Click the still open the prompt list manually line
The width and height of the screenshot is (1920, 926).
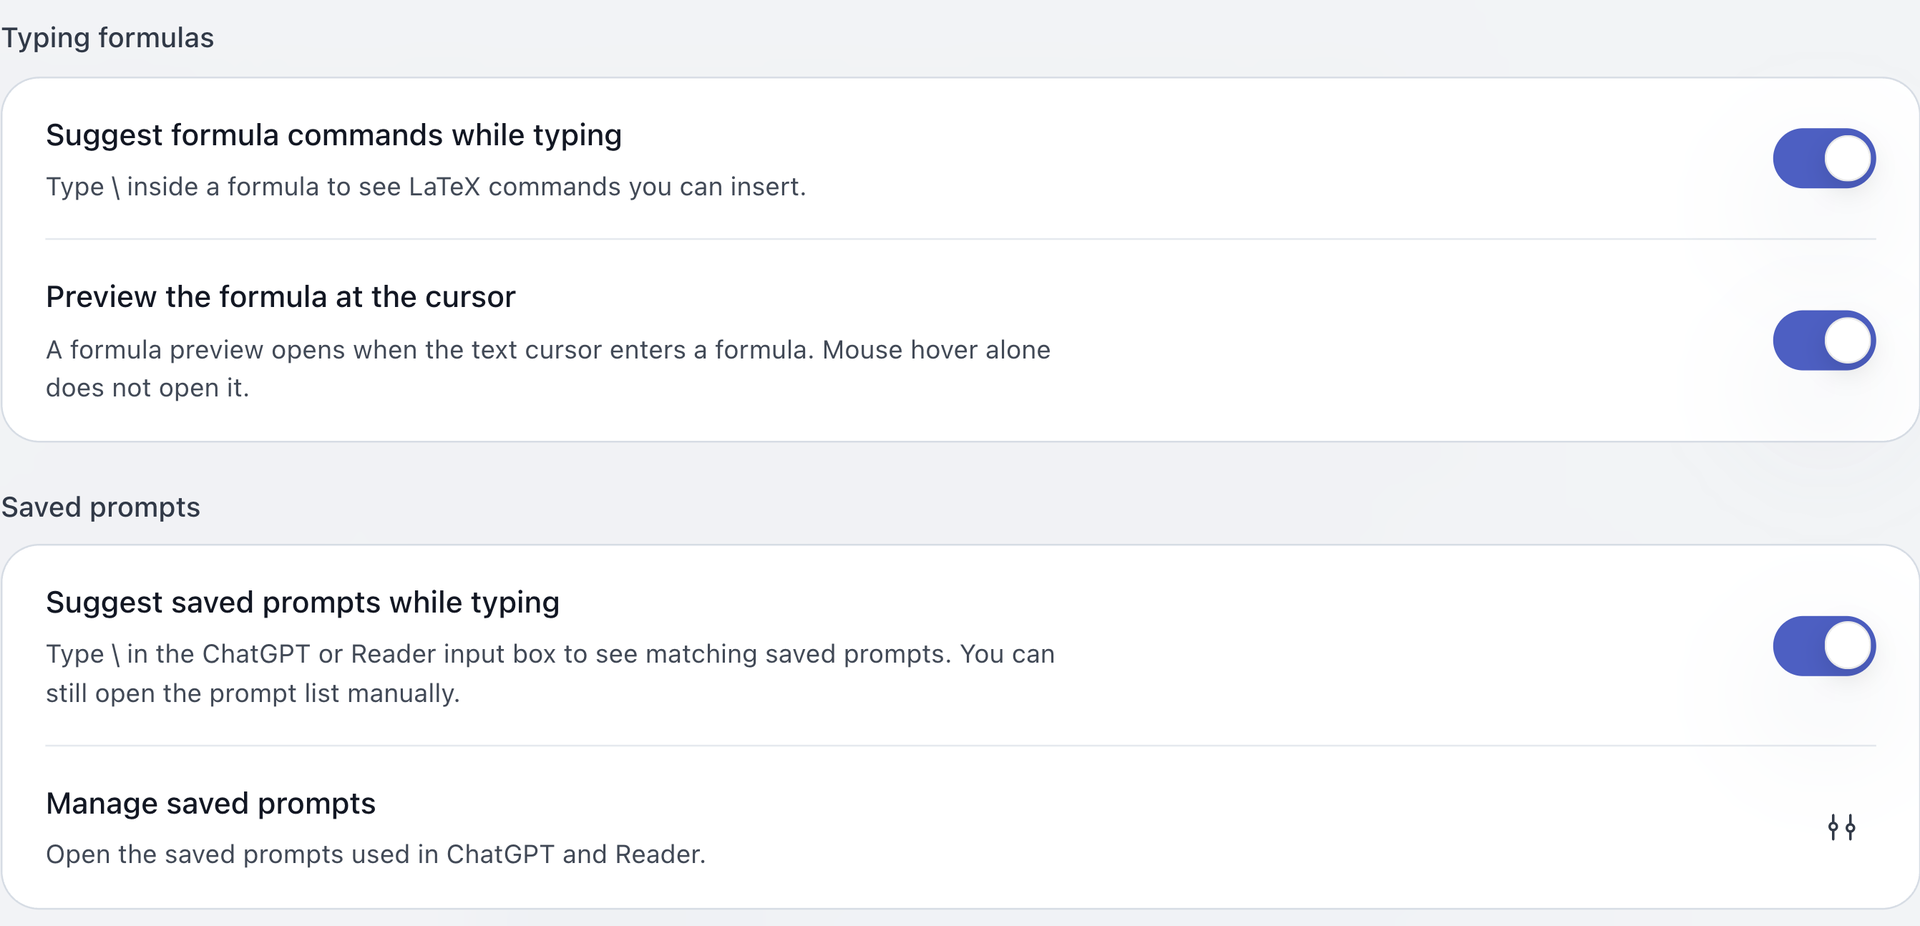click(253, 693)
